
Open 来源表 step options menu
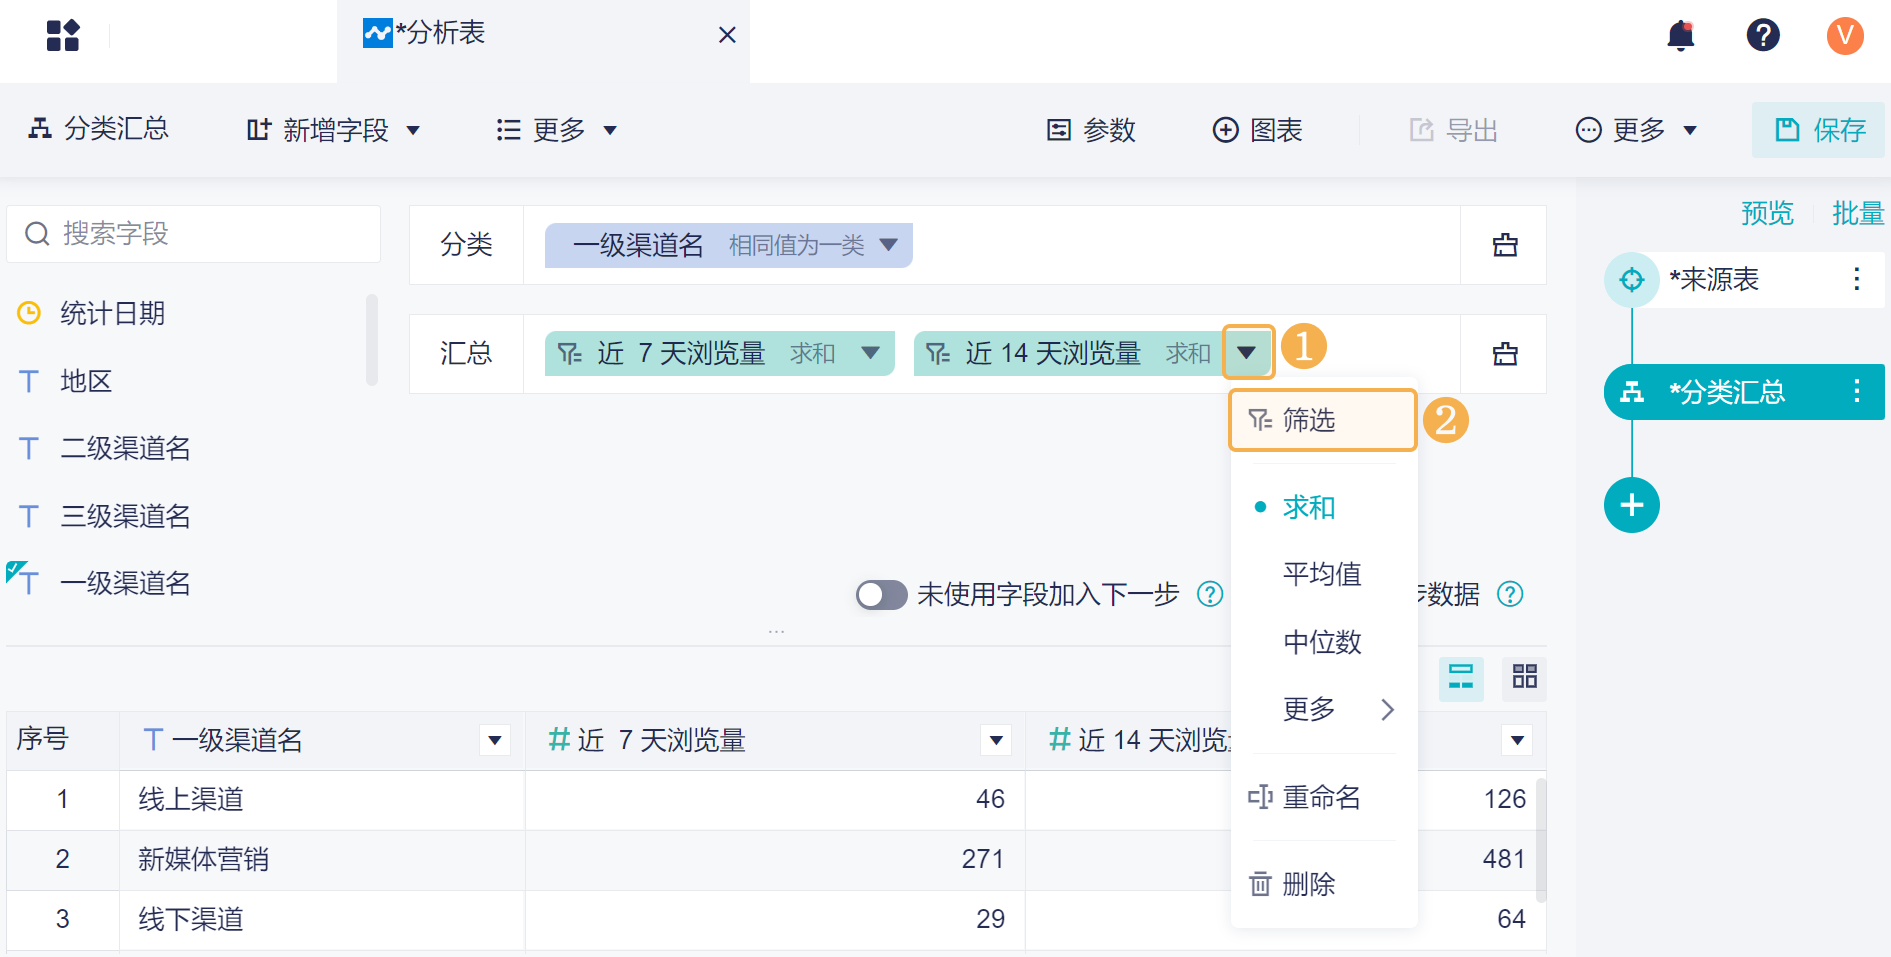pyautogui.click(x=1856, y=279)
